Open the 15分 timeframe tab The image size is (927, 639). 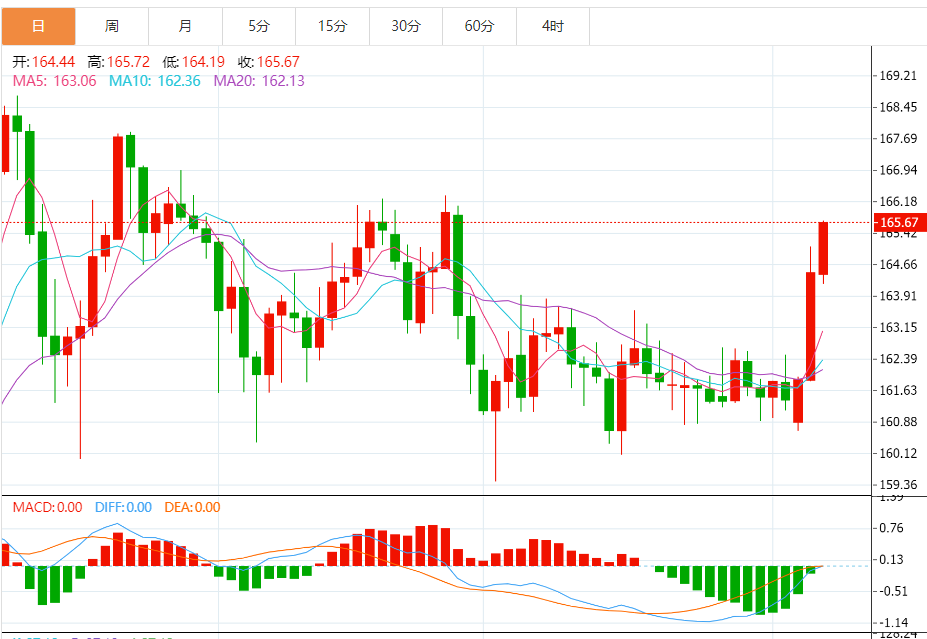point(332,26)
